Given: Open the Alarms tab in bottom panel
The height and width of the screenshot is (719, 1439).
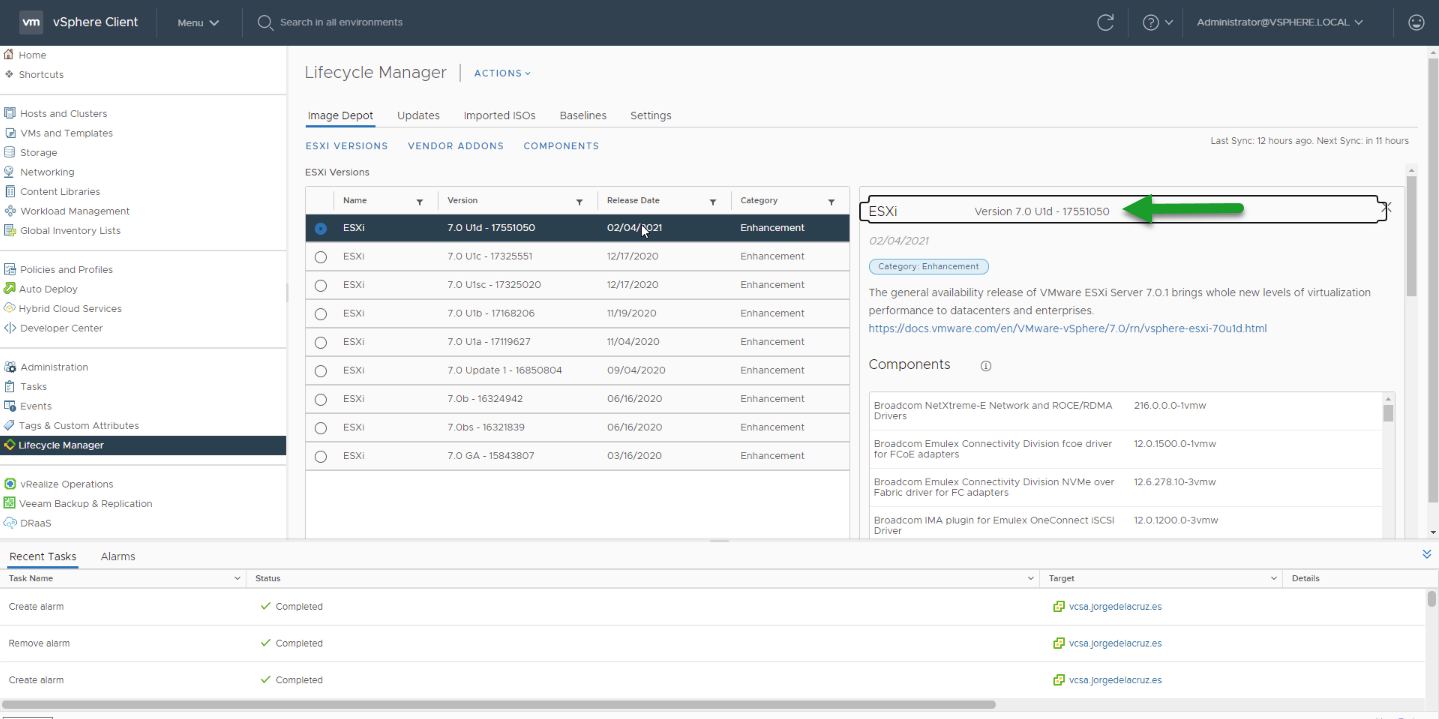Looking at the screenshot, I should tap(118, 556).
